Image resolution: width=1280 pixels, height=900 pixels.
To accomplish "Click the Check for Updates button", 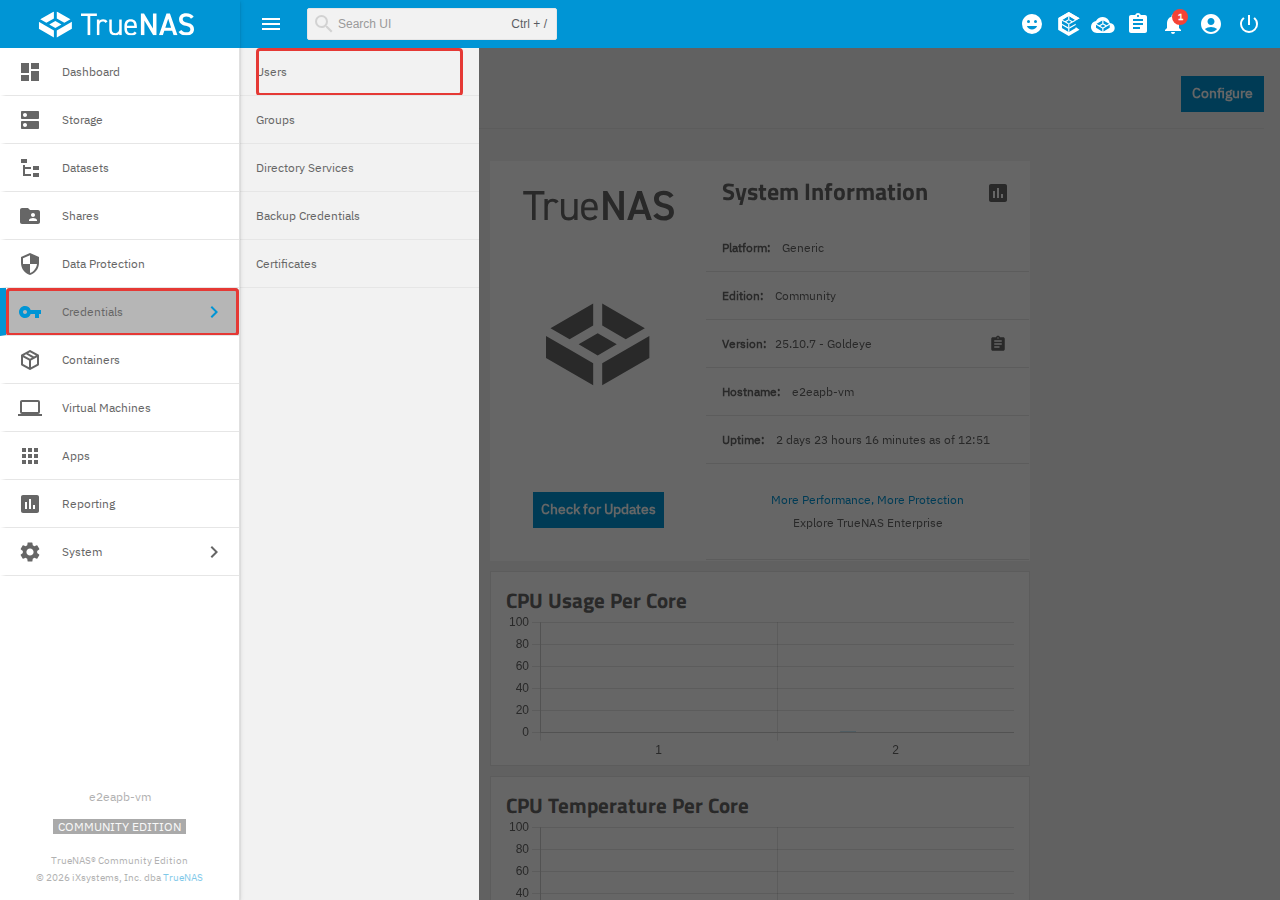I will click(598, 509).
